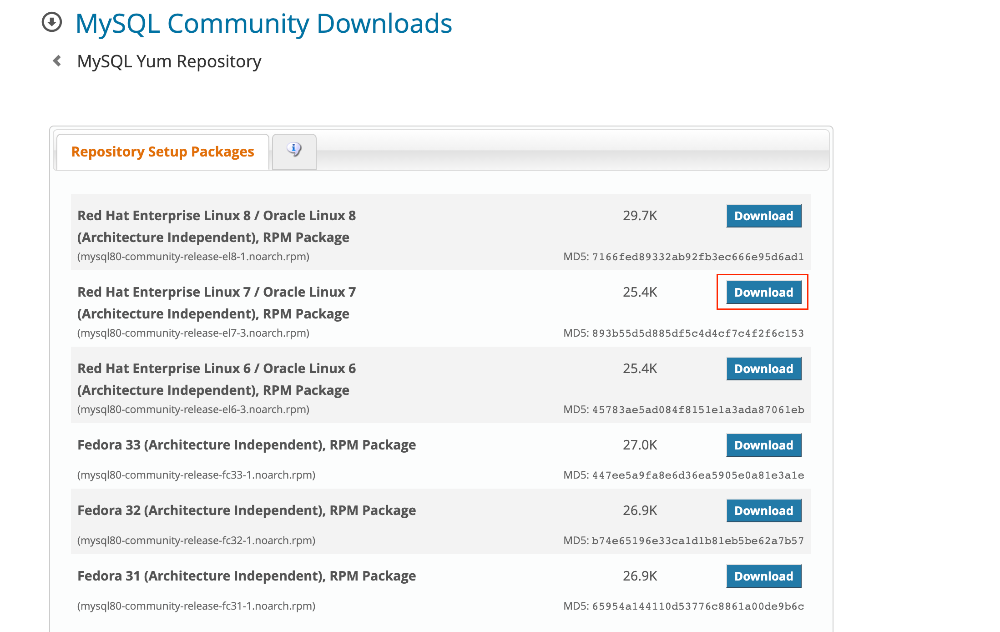
Task: Switch to Repository Setup Packages tab
Action: pos(163,152)
